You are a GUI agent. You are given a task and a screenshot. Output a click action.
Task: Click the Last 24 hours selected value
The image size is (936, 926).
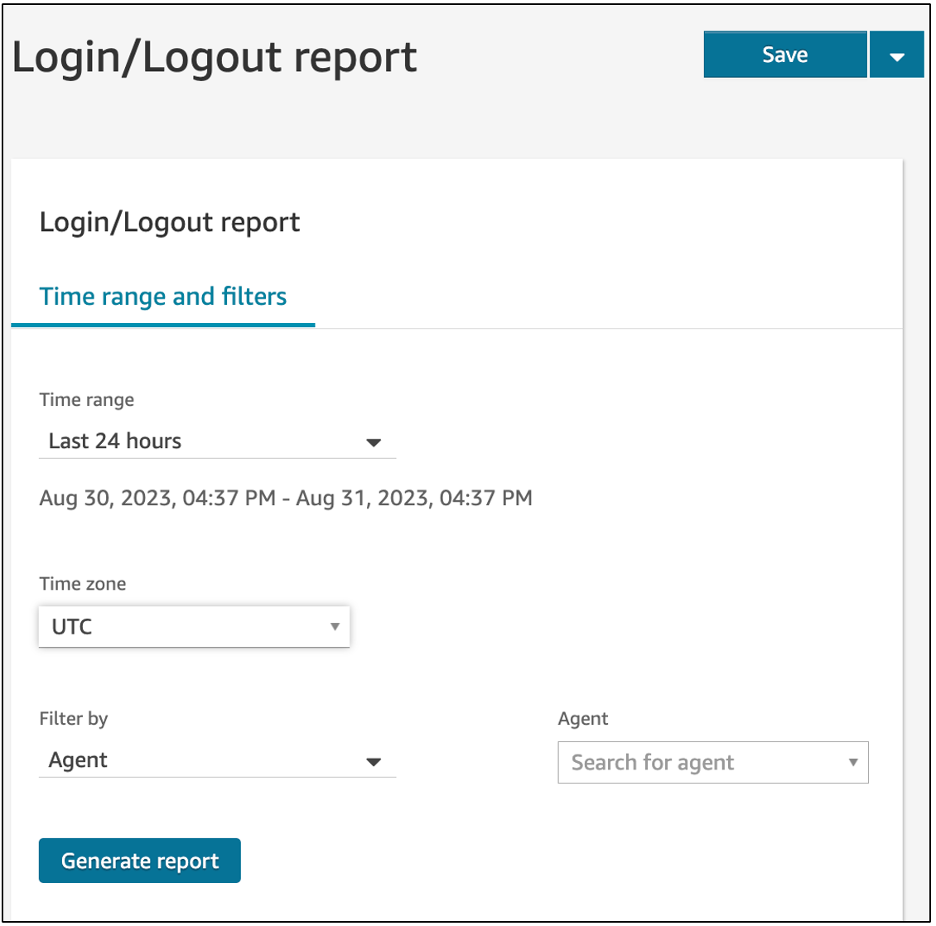(x=113, y=441)
